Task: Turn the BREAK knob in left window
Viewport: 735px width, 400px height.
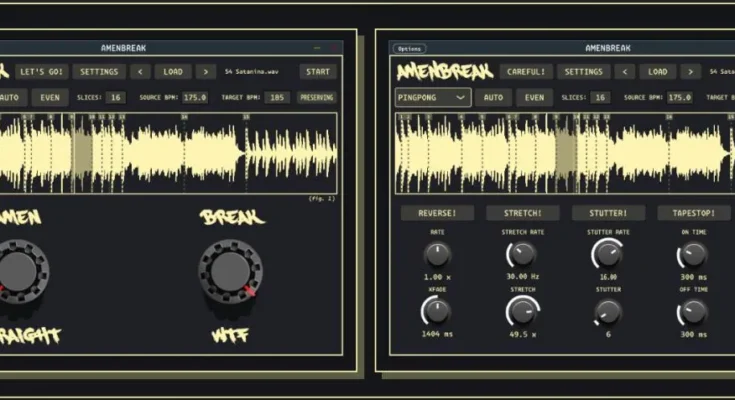Action: coord(230,270)
